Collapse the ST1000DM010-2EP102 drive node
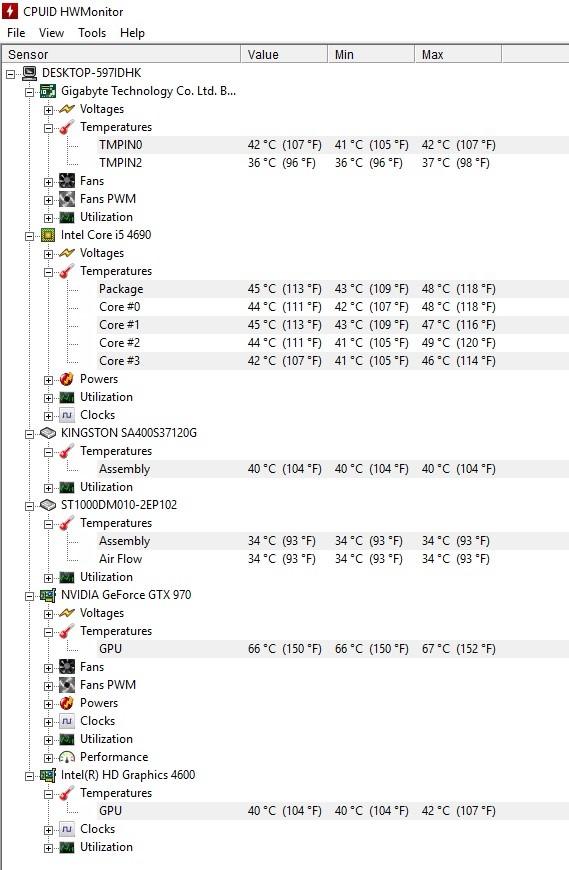The image size is (569, 870). click(29, 505)
